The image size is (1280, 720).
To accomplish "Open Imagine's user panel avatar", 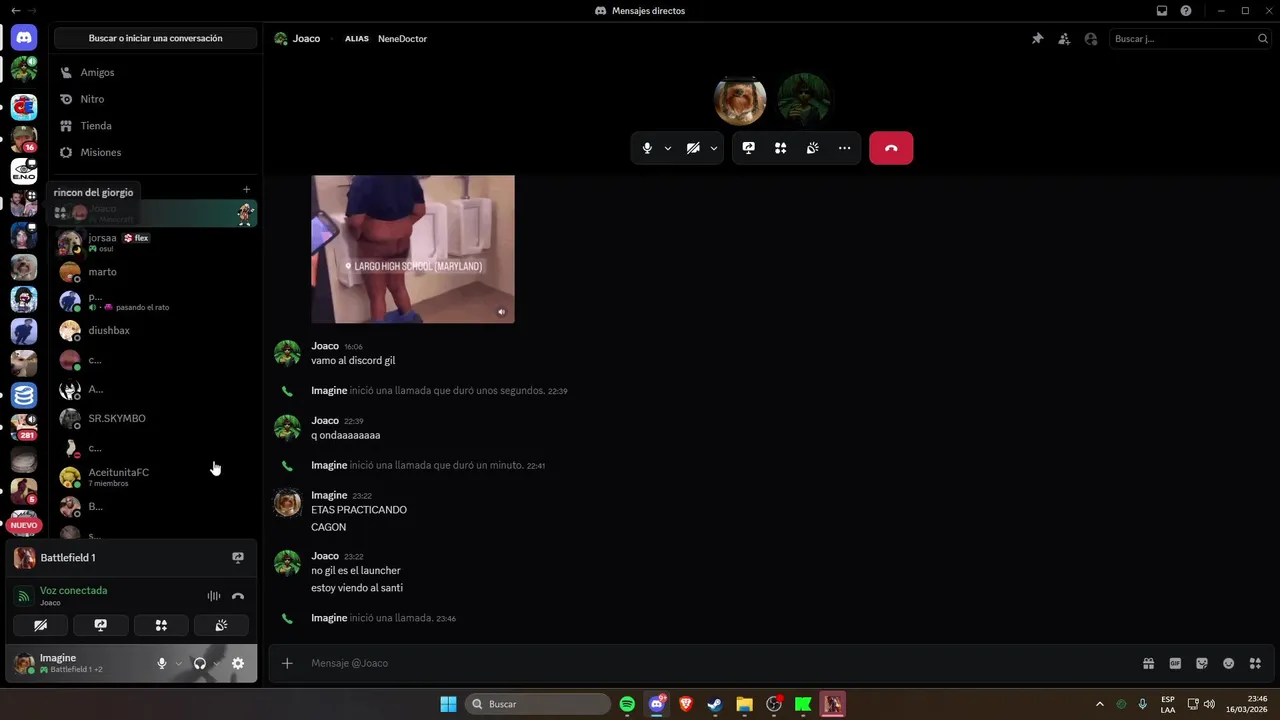I will (24, 664).
